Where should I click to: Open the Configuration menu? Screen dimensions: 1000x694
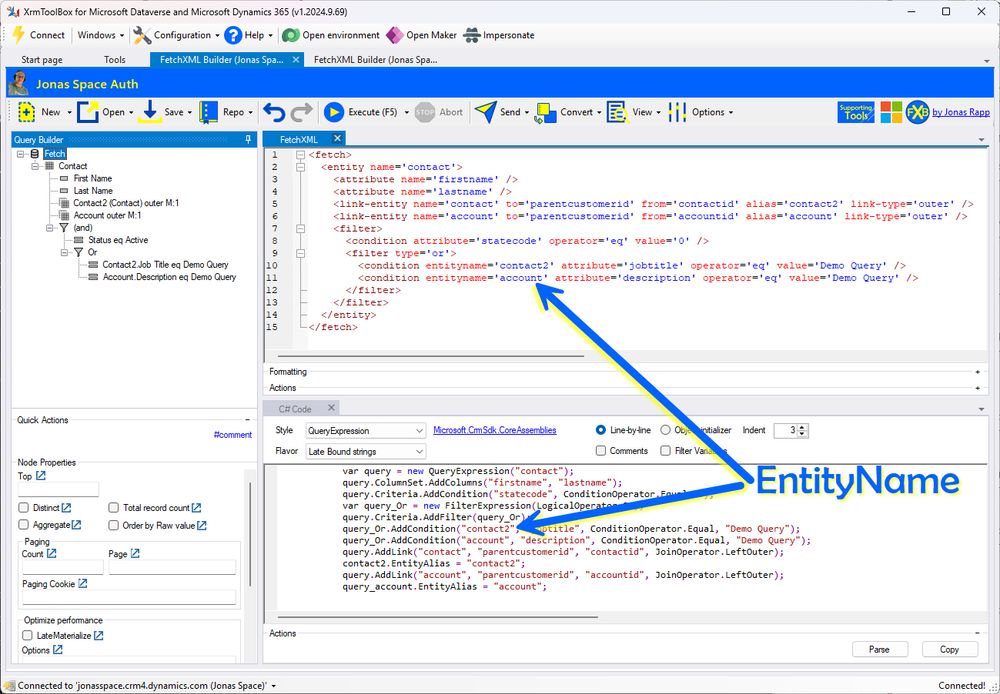click(176, 35)
